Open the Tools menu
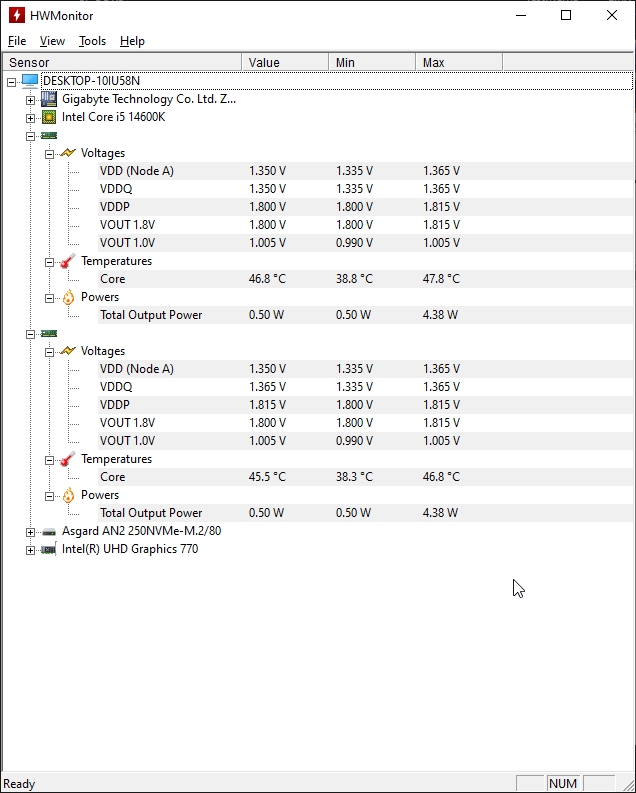This screenshot has width=636, height=793. (92, 41)
